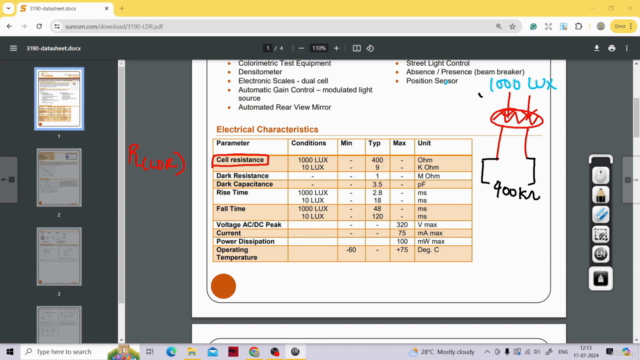The image size is (640, 360).
Task: Open the clock showing 12:13
Action: point(586,352)
